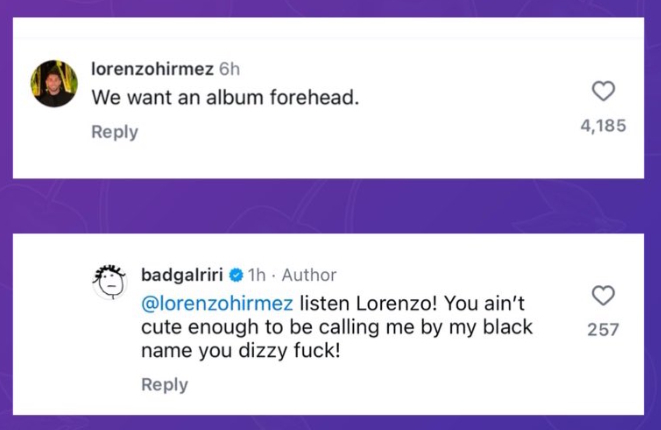Open badgalriri's sketch-face avatar

110,283
